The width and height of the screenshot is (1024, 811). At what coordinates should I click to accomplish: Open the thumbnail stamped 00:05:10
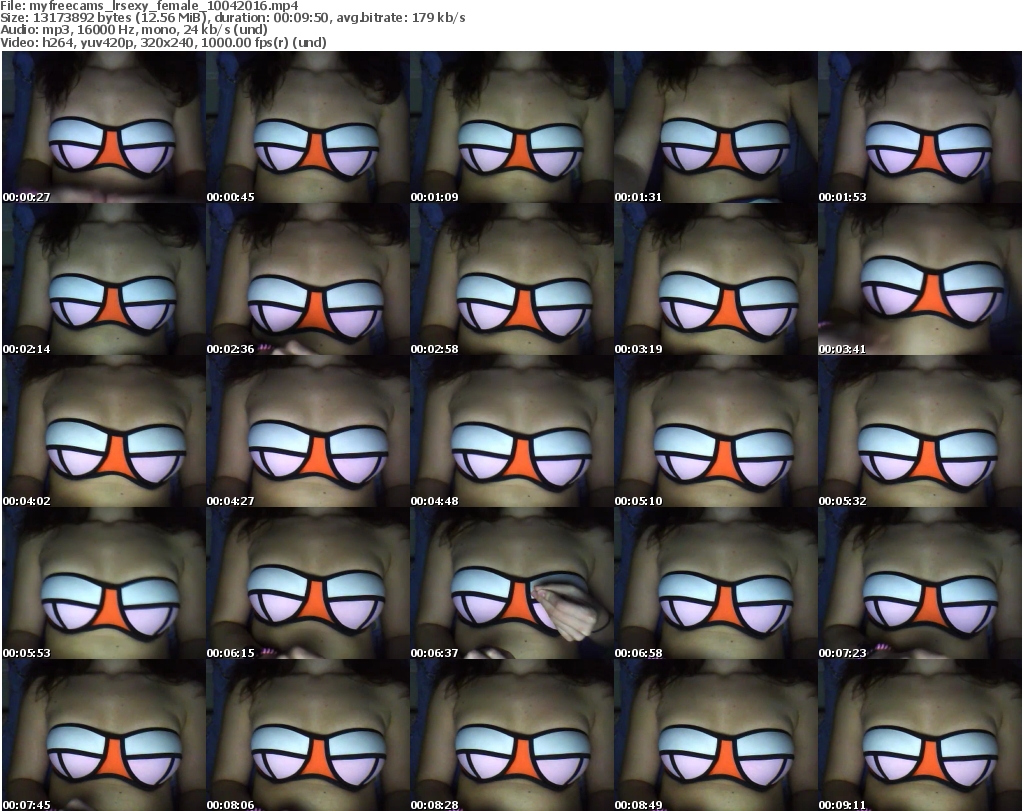click(716, 432)
